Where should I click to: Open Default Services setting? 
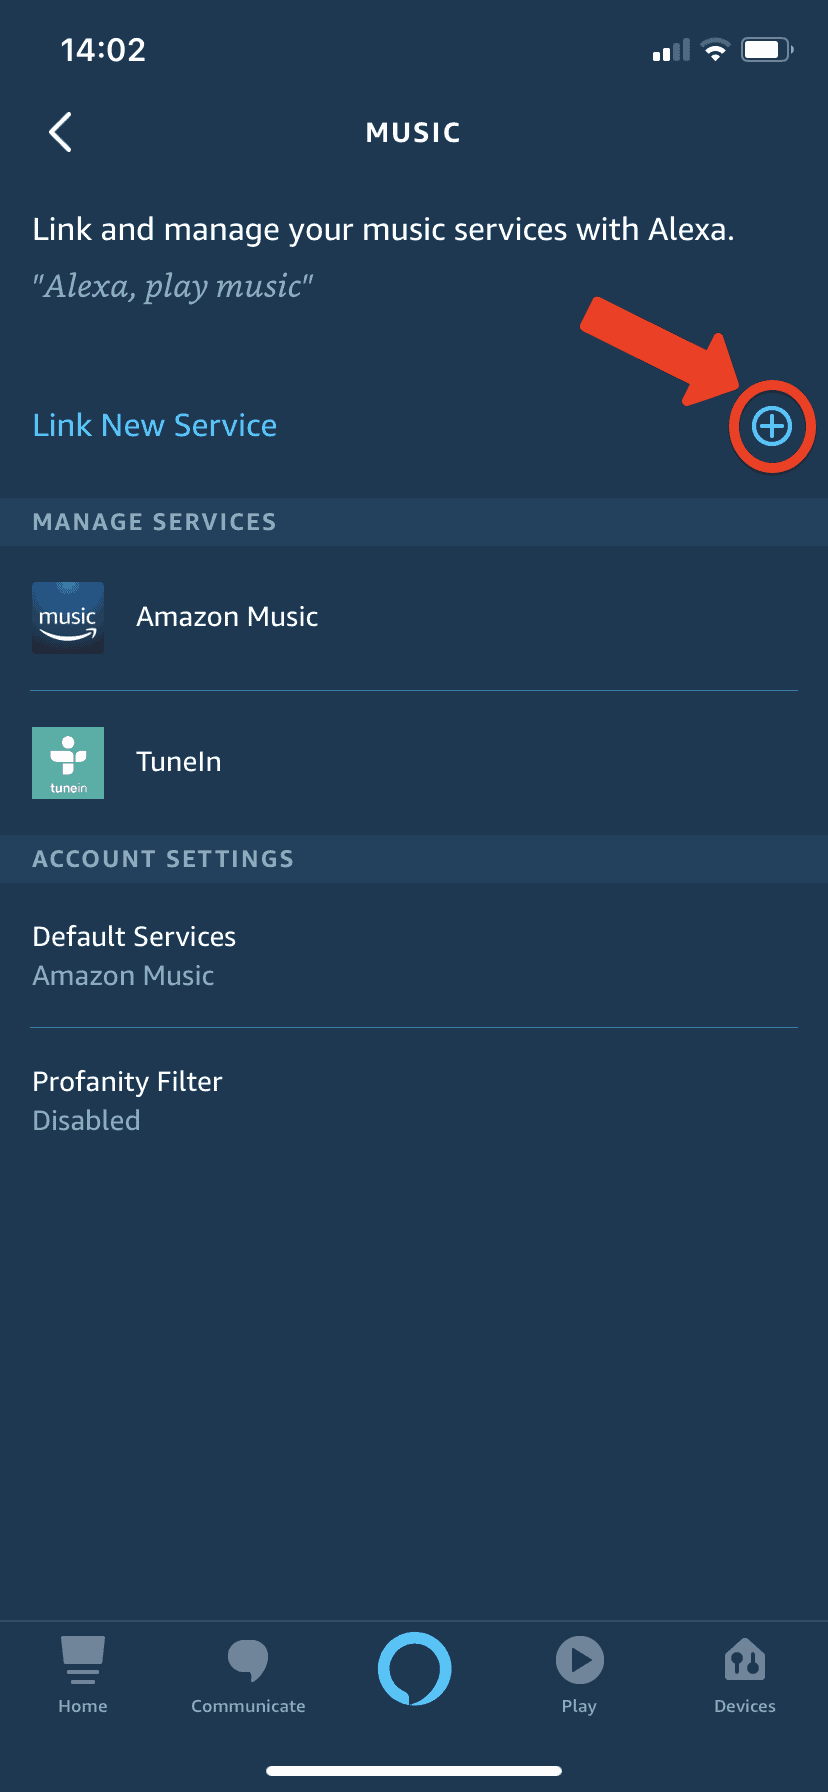tap(135, 955)
